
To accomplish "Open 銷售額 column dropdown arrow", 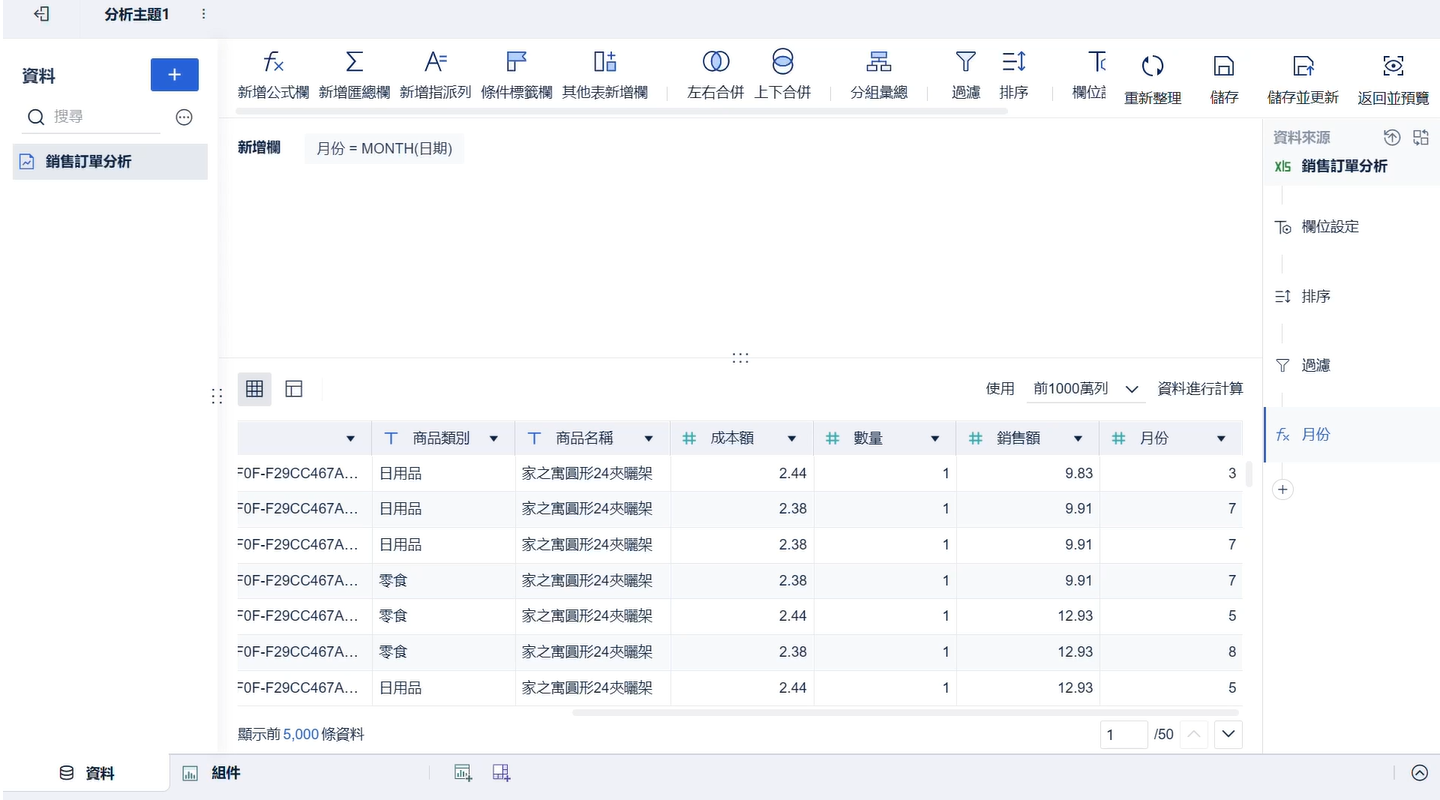I will click(x=1078, y=439).
